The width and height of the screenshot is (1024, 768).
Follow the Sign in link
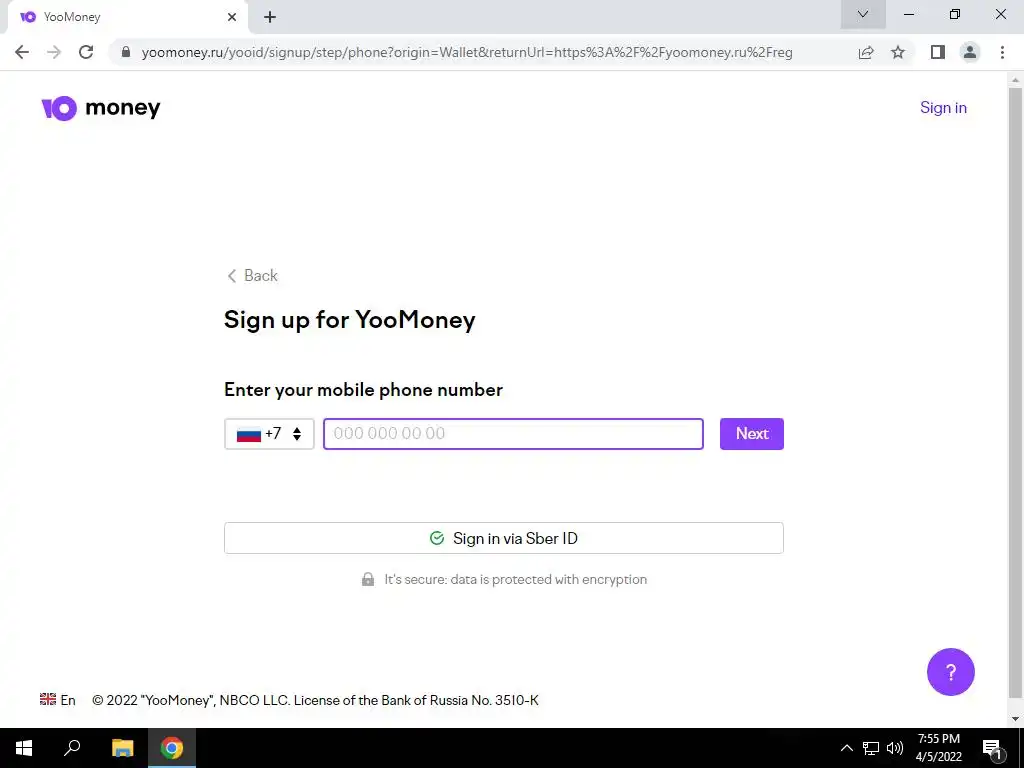coord(943,108)
